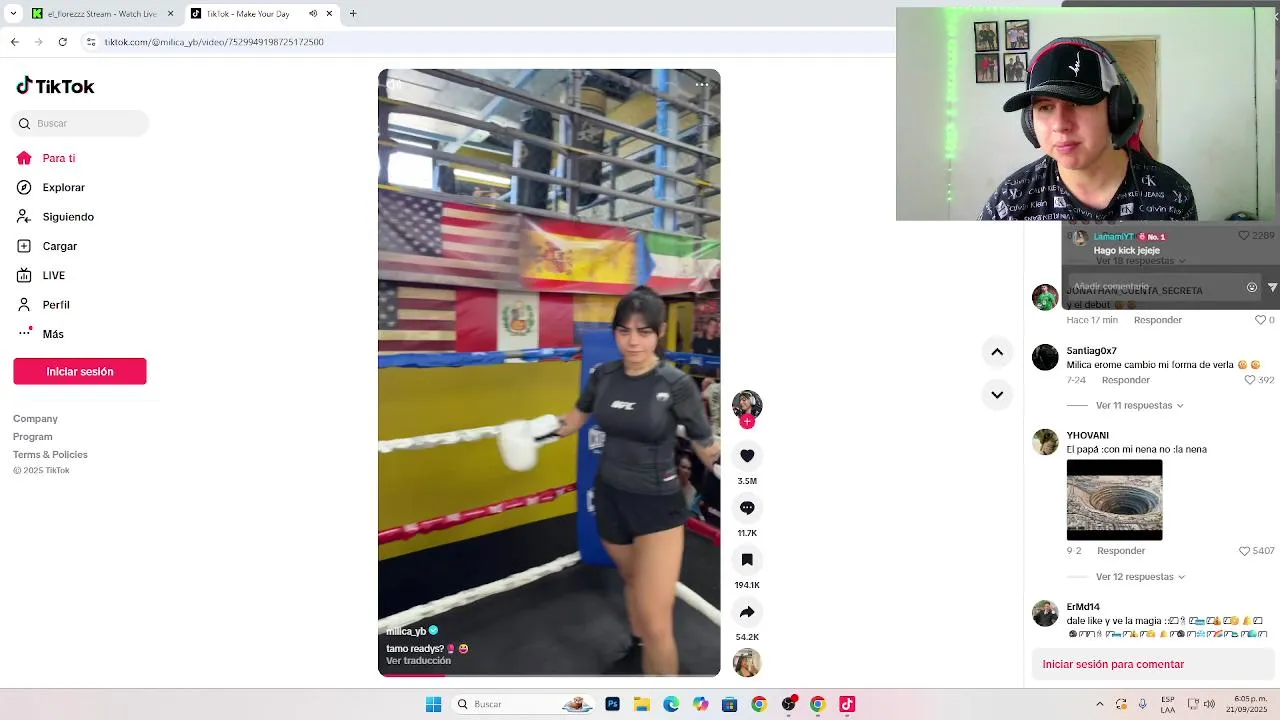Open Santiag0x7's profile avatar

1045,358
